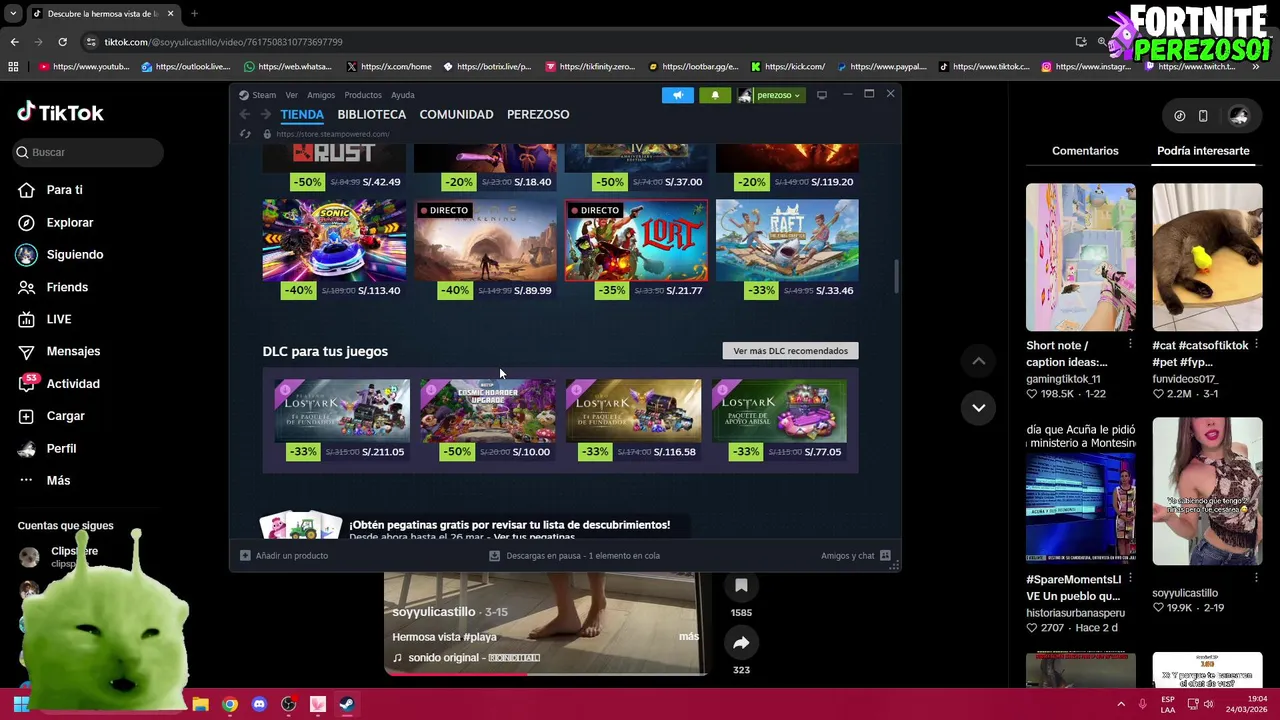Open the COMUNIDAD tab in Steam
Image resolution: width=1280 pixels, height=720 pixels.
(456, 114)
